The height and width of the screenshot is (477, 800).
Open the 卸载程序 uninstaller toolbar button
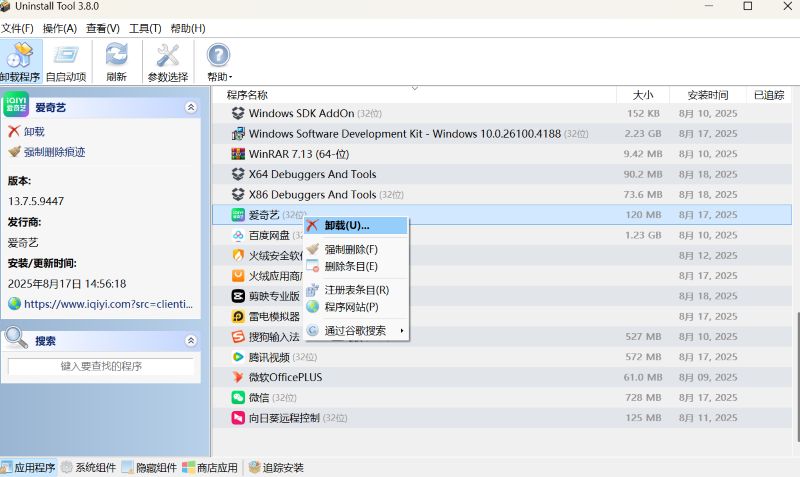pos(20,62)
